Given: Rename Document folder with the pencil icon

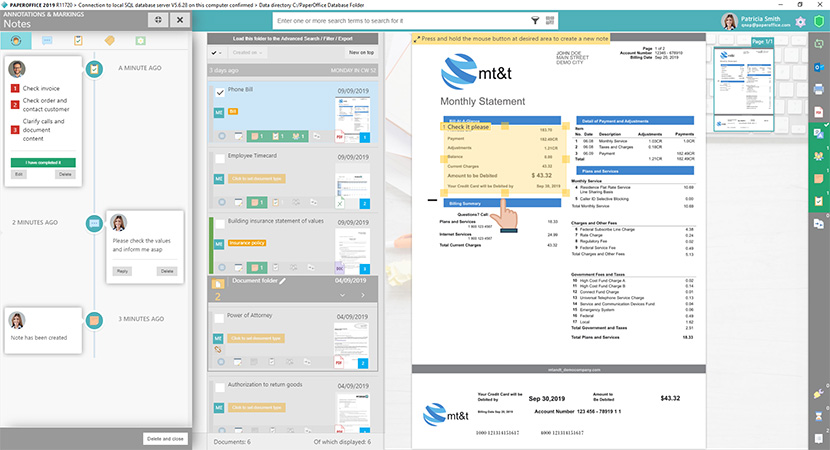Looking at the screenshot, I should pos(283,281).
